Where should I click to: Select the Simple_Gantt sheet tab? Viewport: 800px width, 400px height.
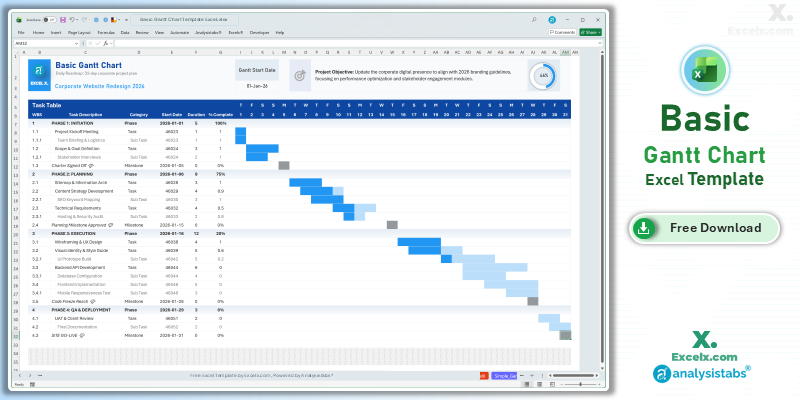(505, 376)
